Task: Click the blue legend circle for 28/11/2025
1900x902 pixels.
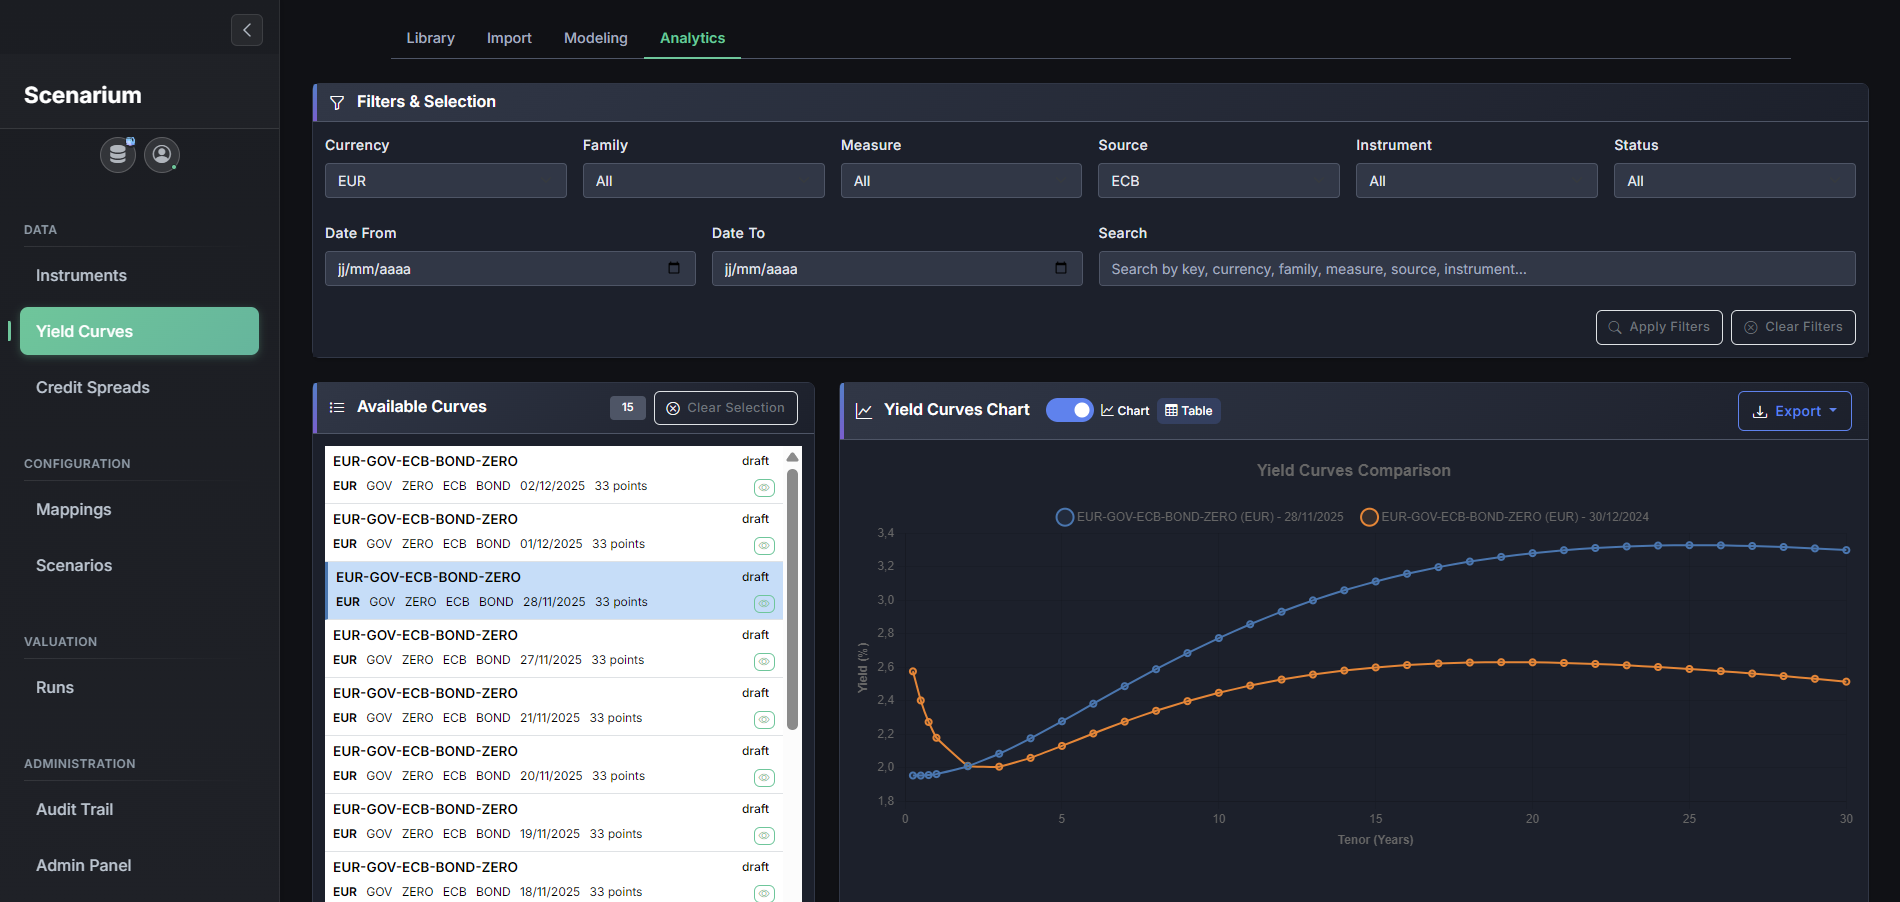Action: click(x=1065, y=517)
